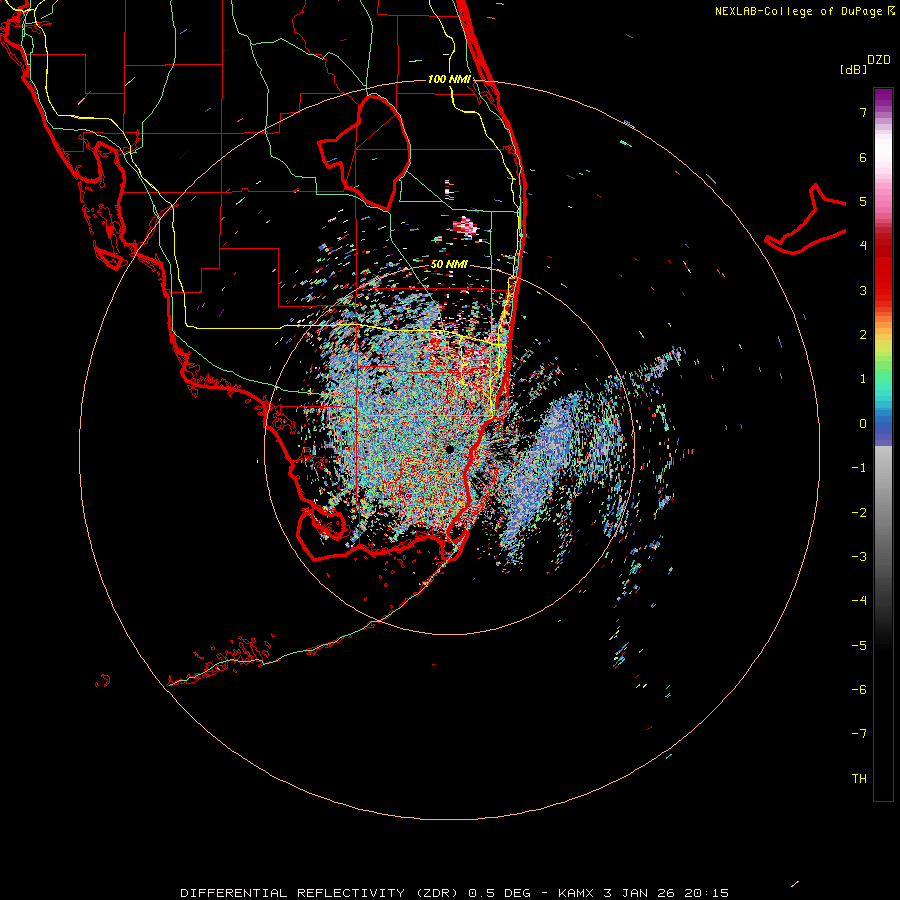The width and height of the screenshot is (900, 900).
Task: Click the 2 value on the color scale
Action: (x=863, y=335)
